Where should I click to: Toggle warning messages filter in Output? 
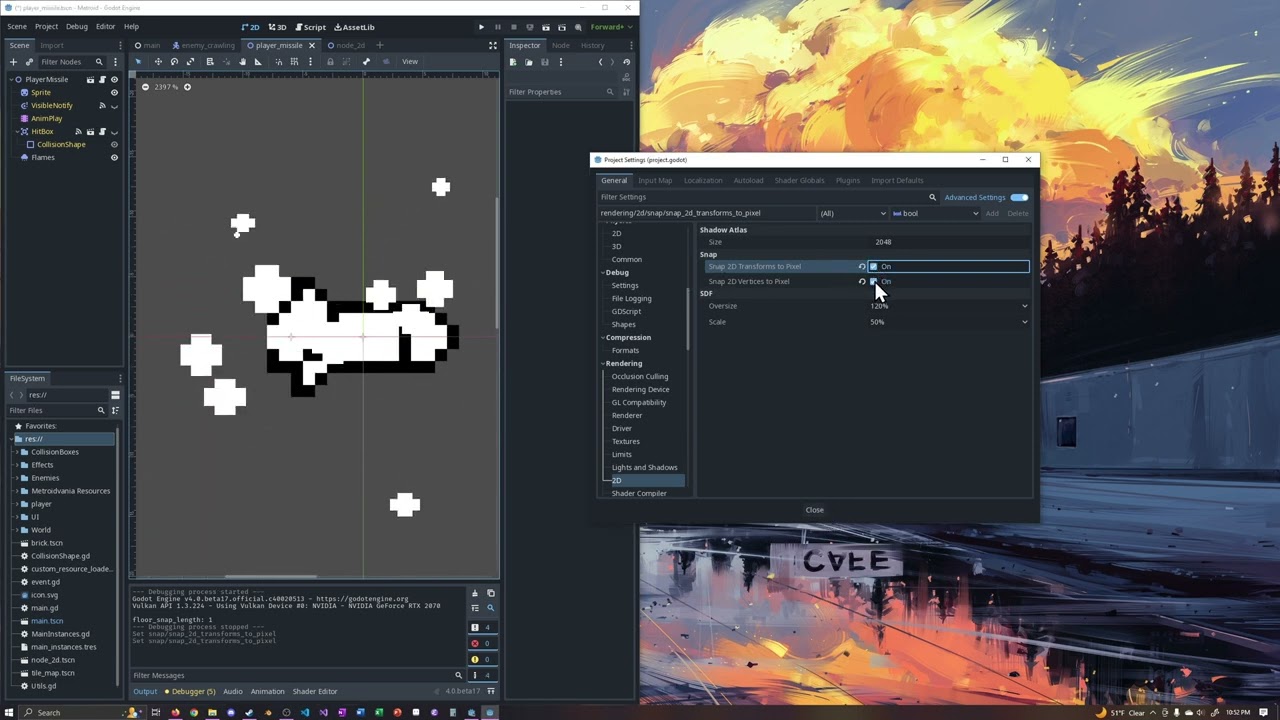[481, 659]
